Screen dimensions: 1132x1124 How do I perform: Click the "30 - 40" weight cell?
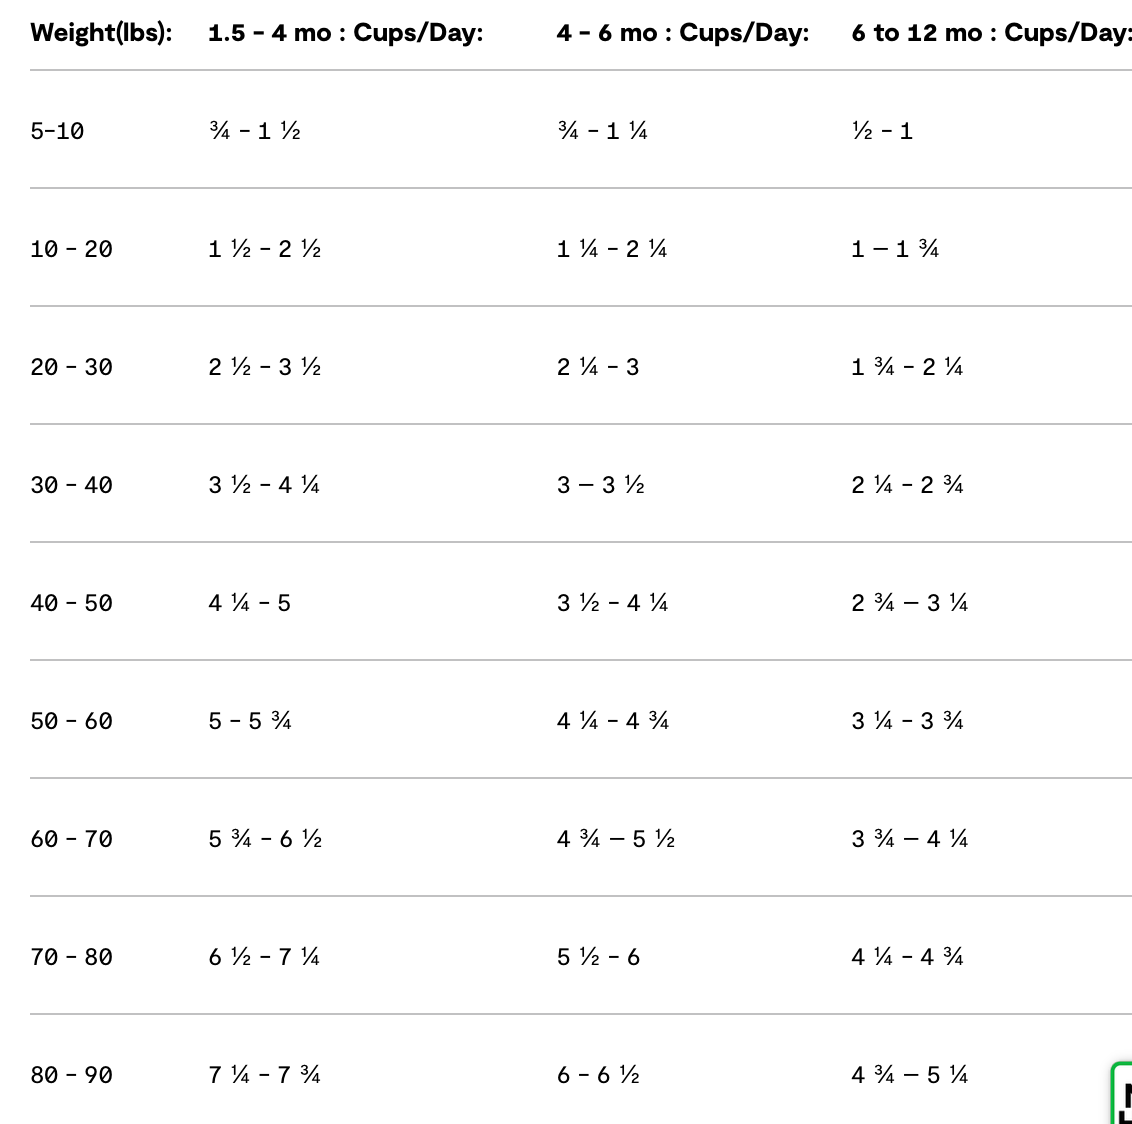pyautogui.click(x=71, y=485)
